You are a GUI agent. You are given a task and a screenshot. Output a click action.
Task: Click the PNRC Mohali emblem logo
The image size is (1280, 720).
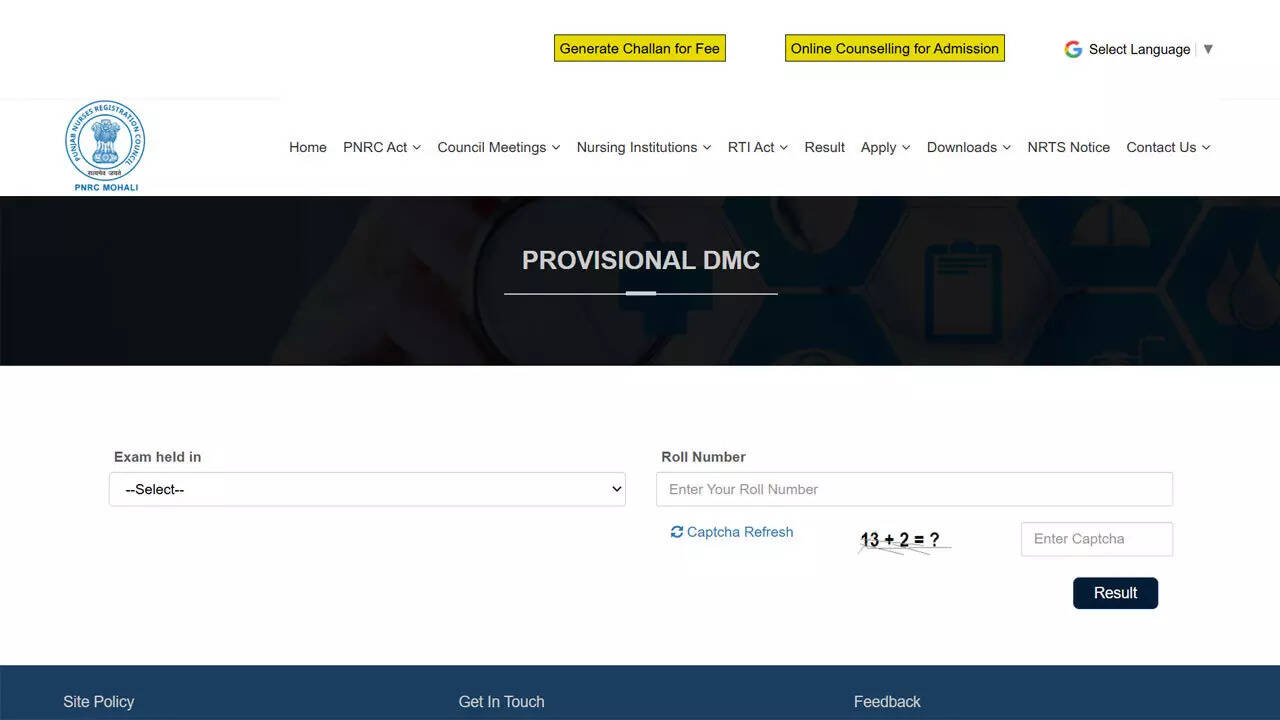coord(105,144)
